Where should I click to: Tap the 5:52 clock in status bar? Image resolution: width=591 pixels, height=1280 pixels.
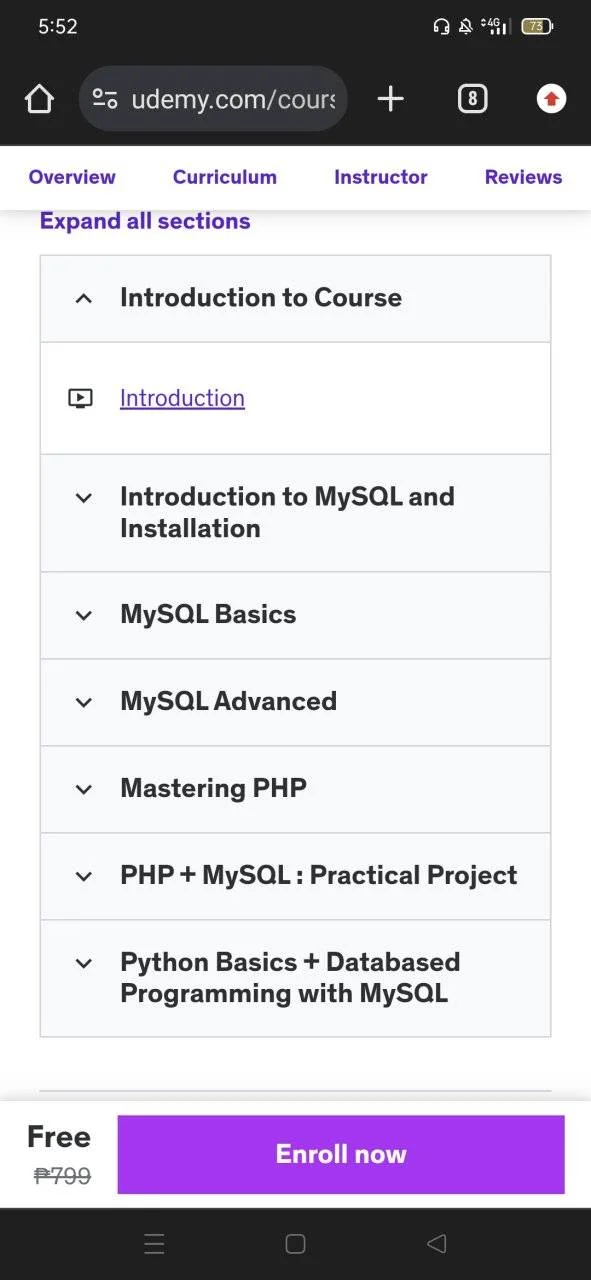point(58,27)
